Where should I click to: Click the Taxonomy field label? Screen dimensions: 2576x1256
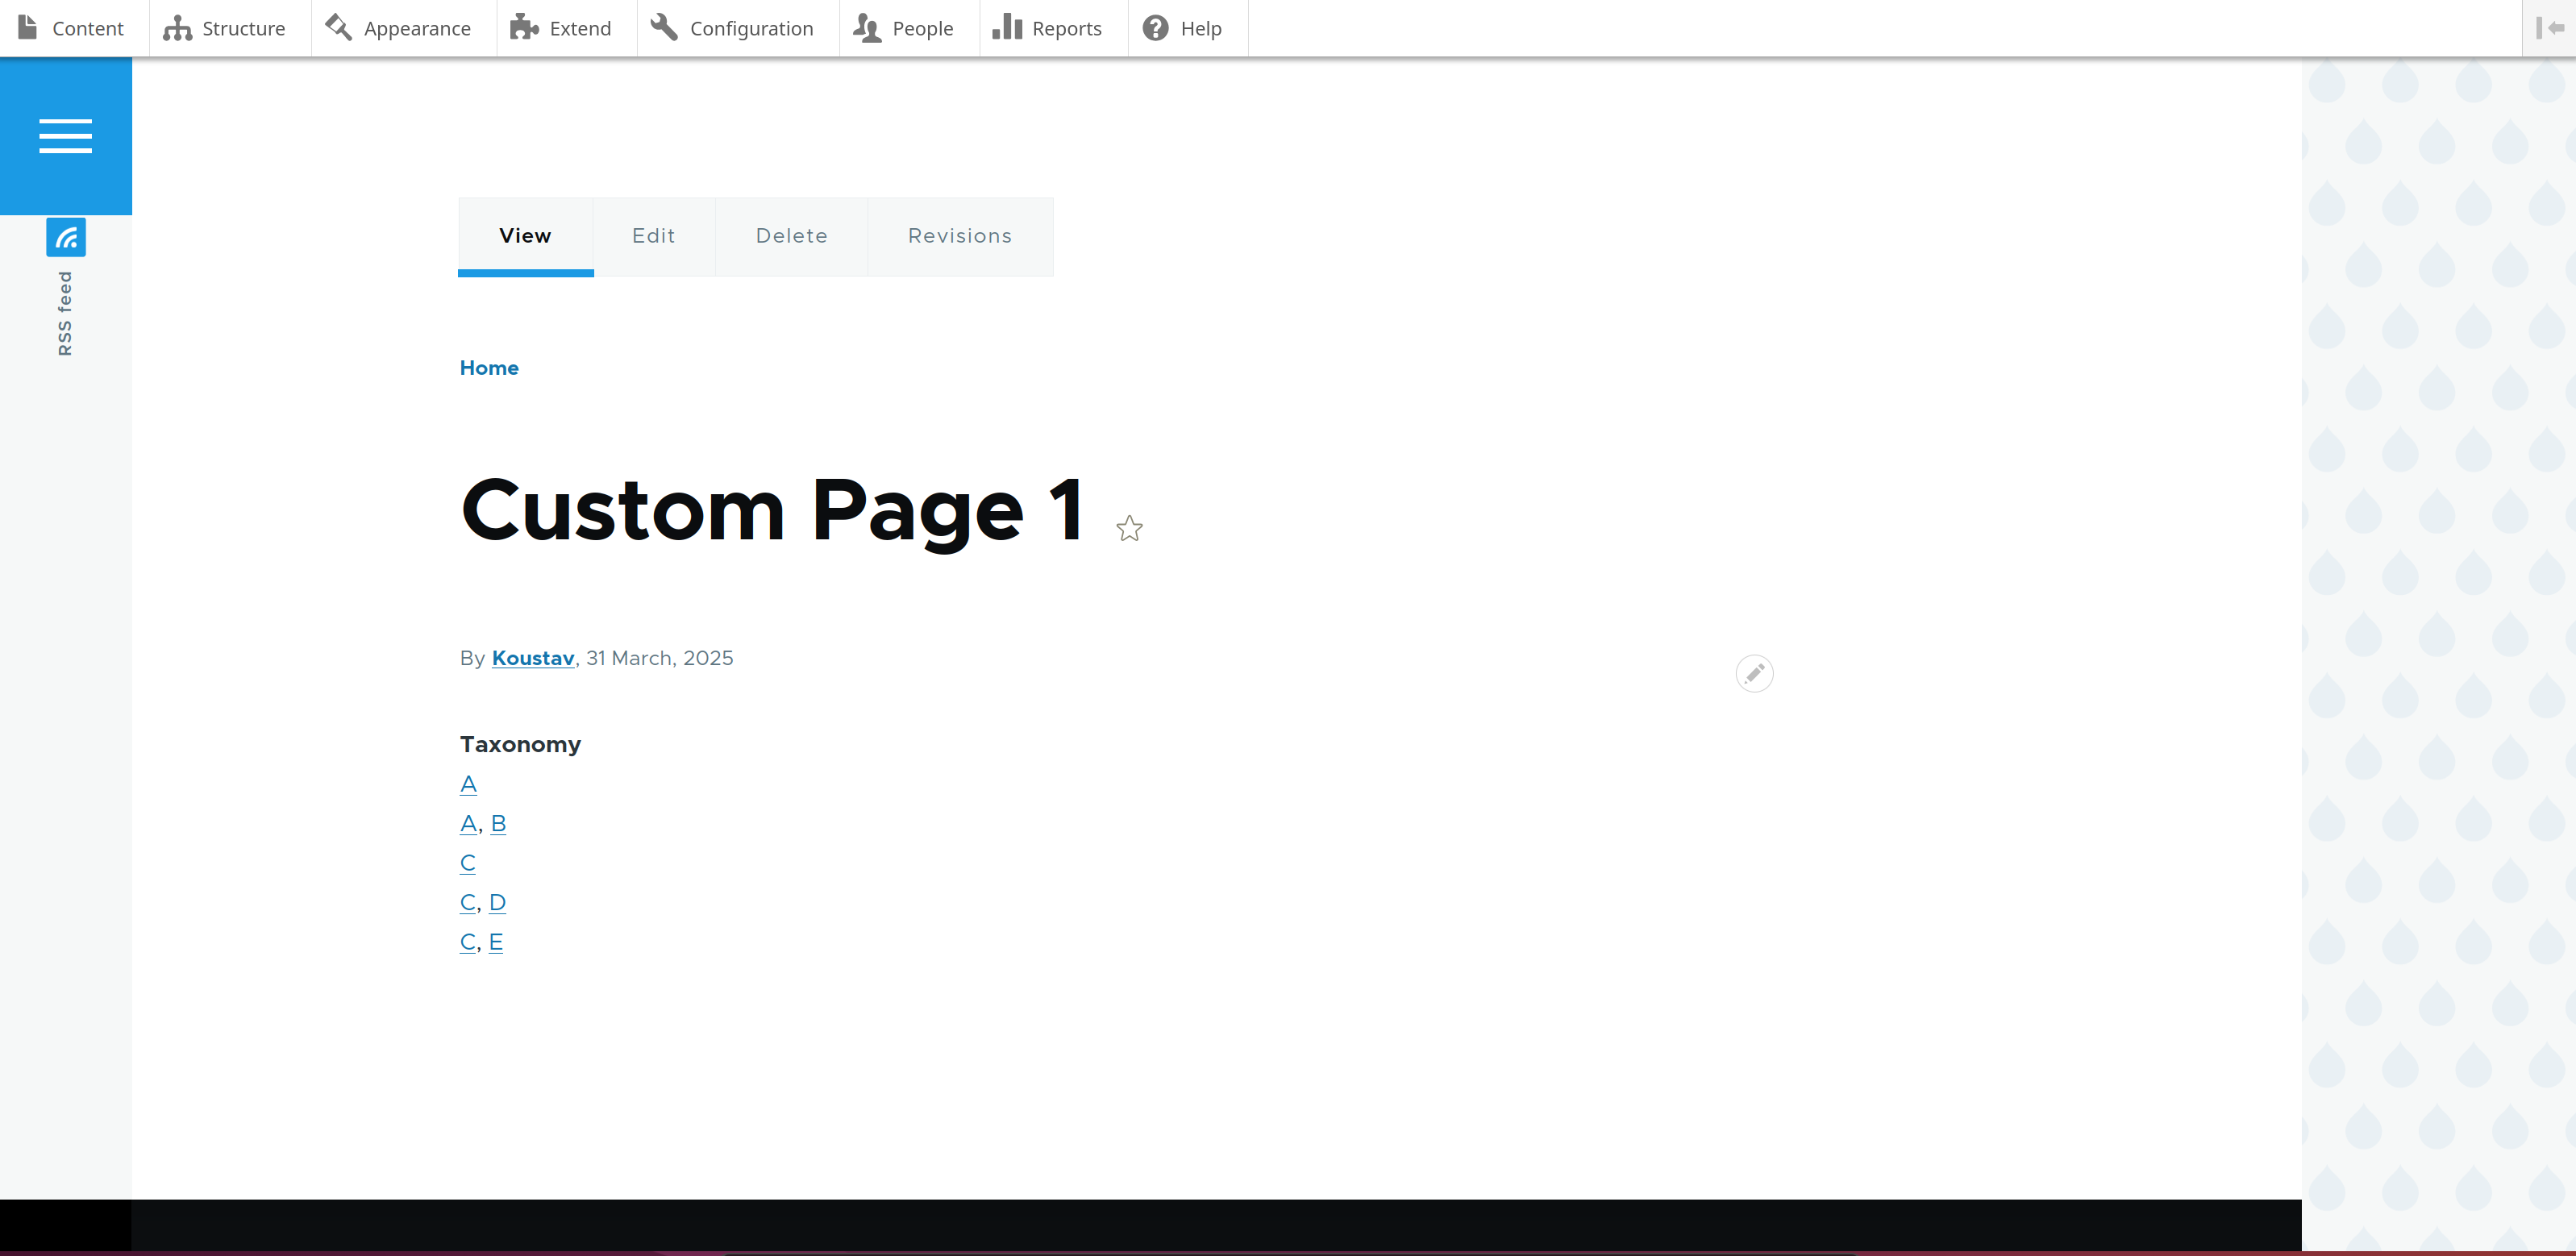point(520,744)
